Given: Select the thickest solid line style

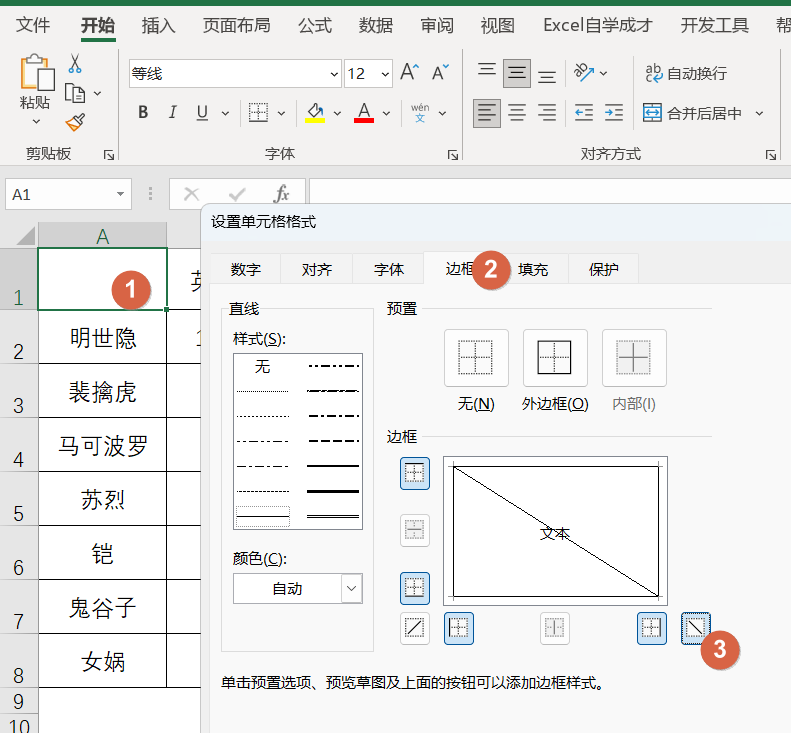Looking at the screenshot, I should pyautogui.click(x=333, y=491).
